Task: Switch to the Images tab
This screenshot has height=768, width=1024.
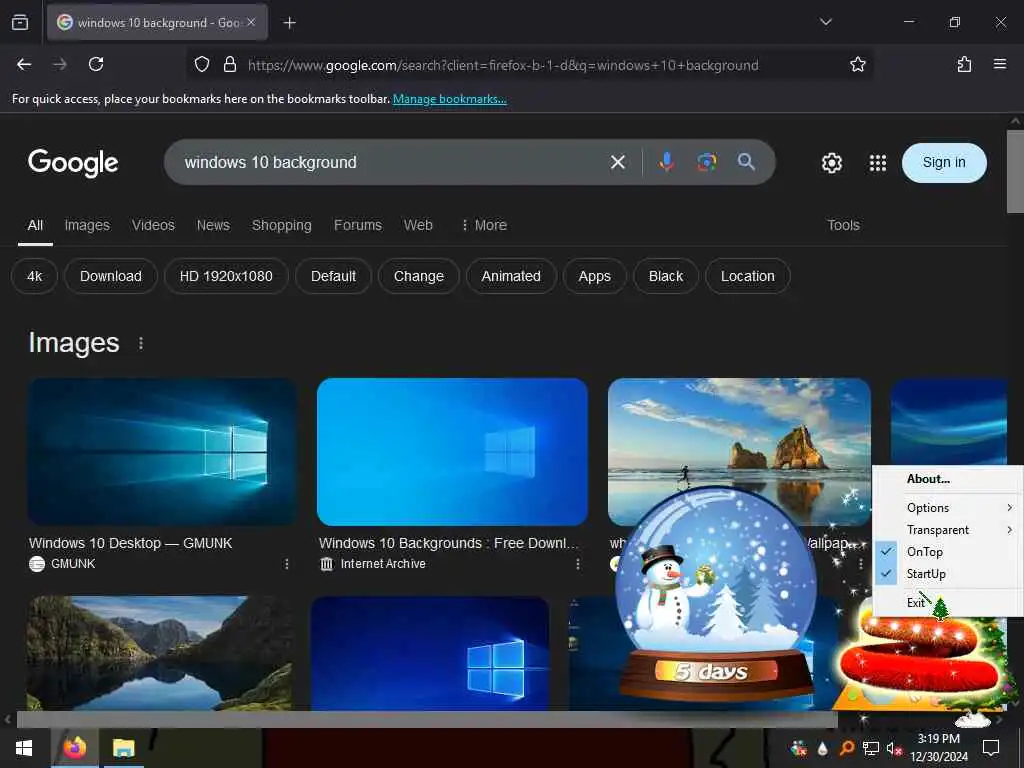Action: 87,225
